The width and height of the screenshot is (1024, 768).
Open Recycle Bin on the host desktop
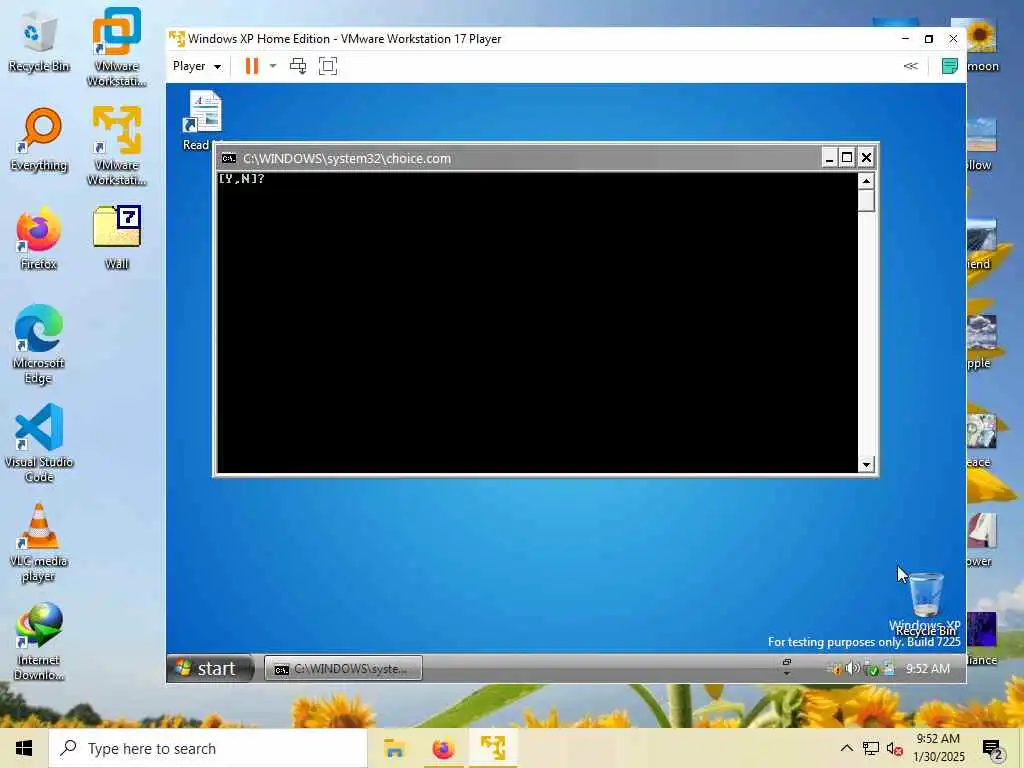pos(39,42)
